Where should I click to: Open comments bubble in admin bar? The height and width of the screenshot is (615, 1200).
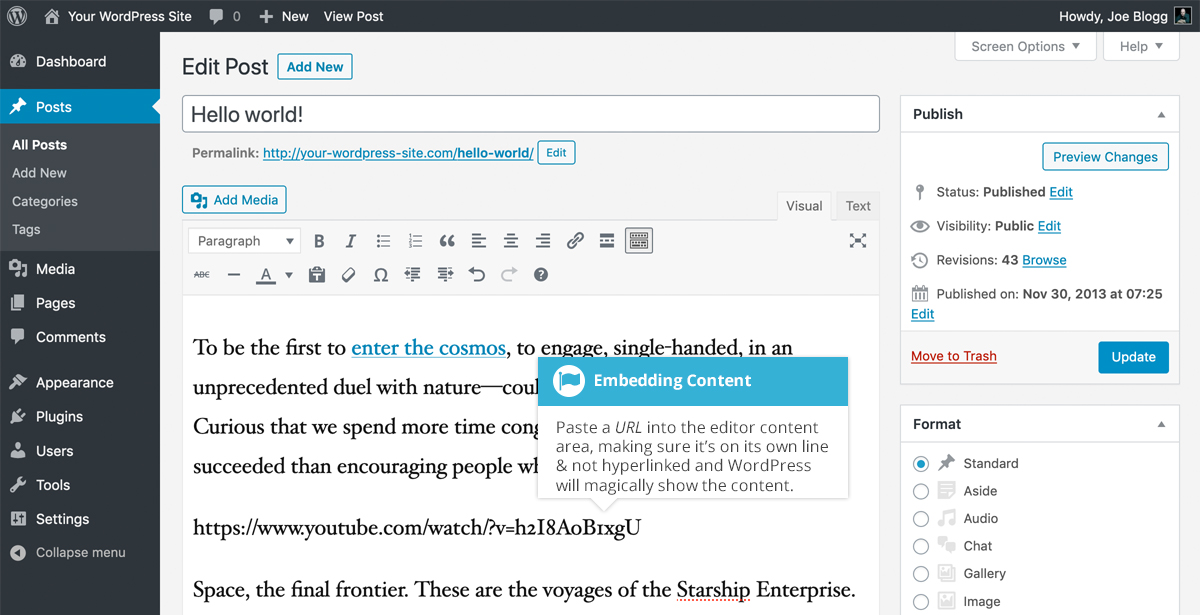pos(225,16)
